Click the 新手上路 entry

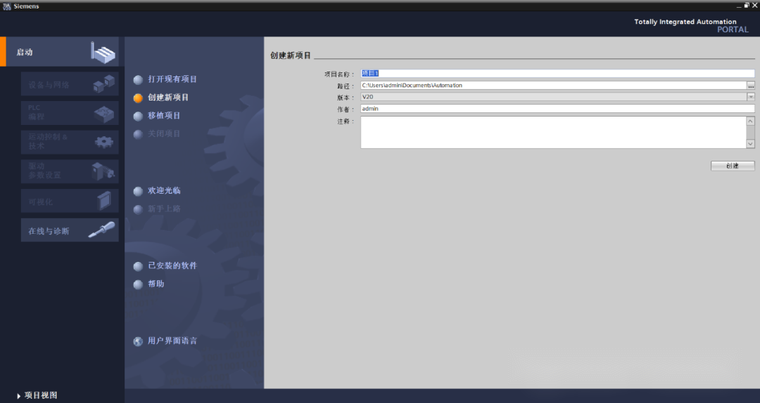[164, 209]
